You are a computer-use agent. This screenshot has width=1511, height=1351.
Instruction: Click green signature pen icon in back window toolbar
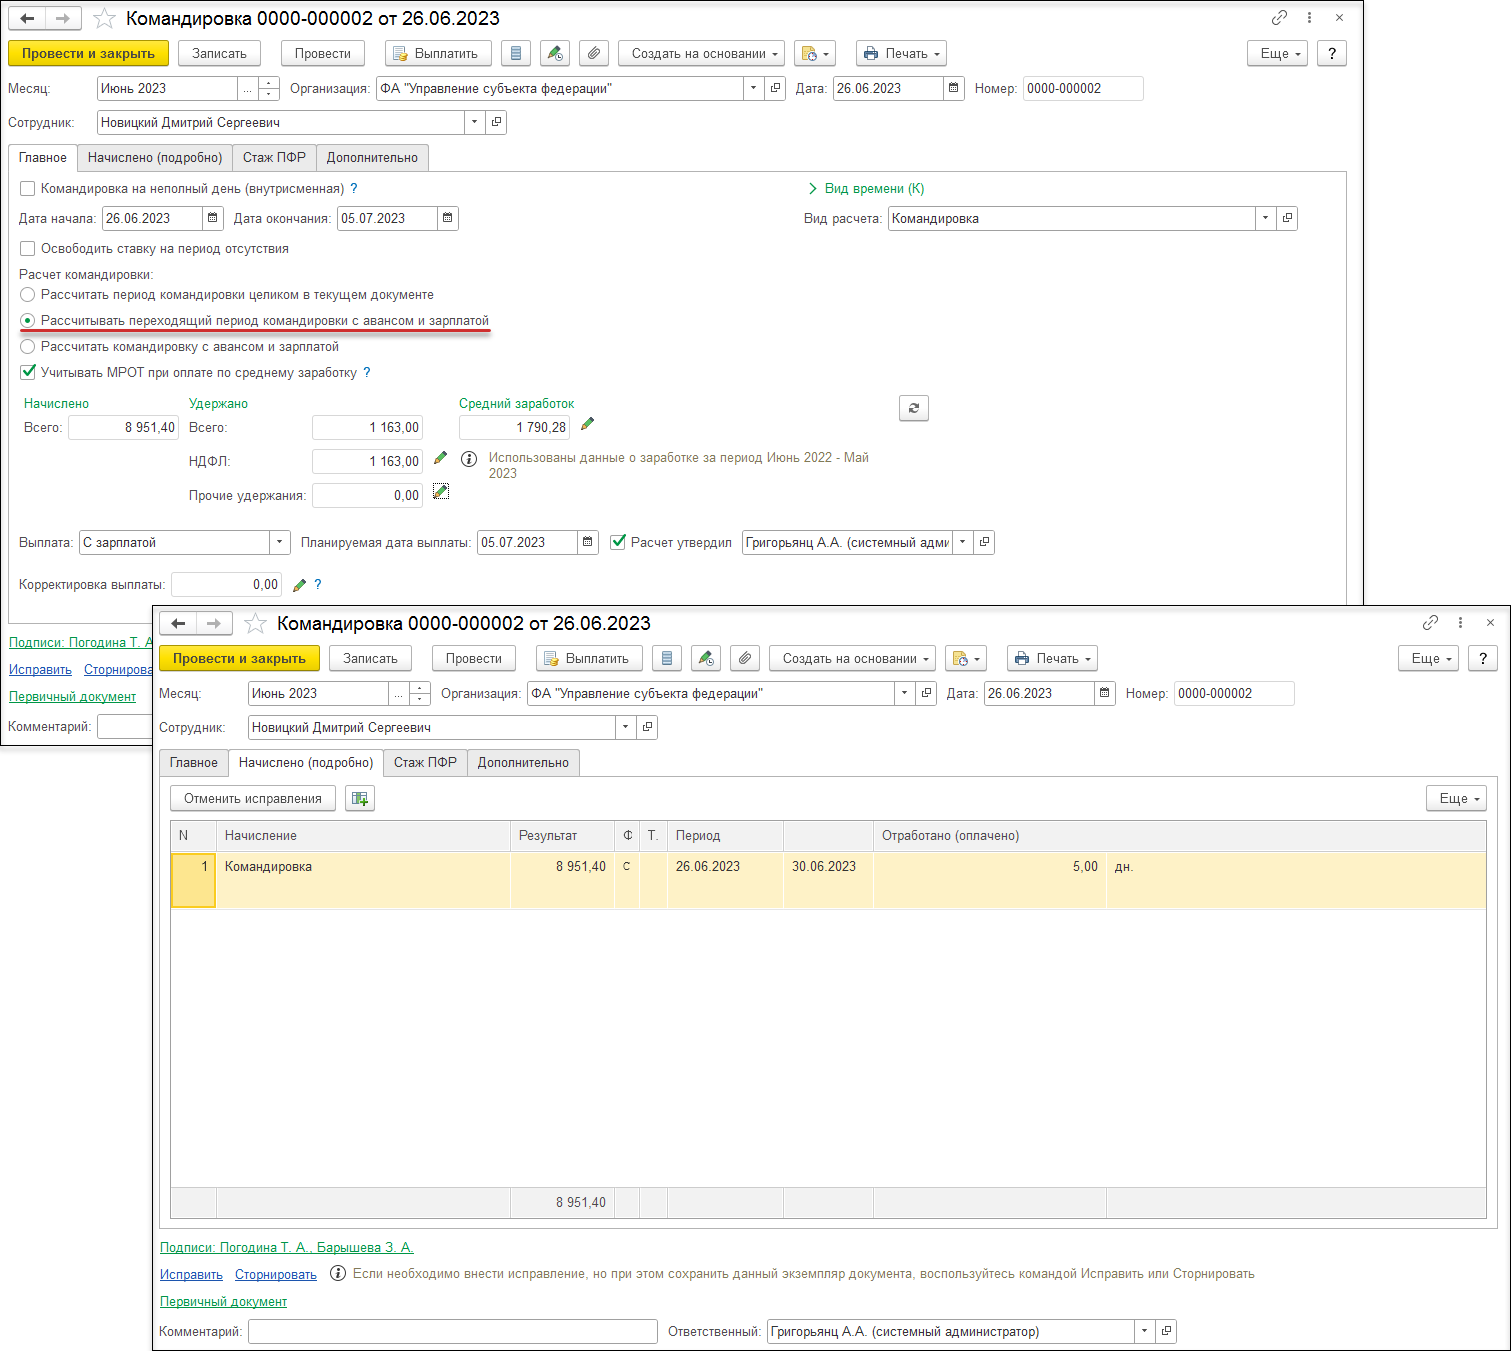pos(555,53)
